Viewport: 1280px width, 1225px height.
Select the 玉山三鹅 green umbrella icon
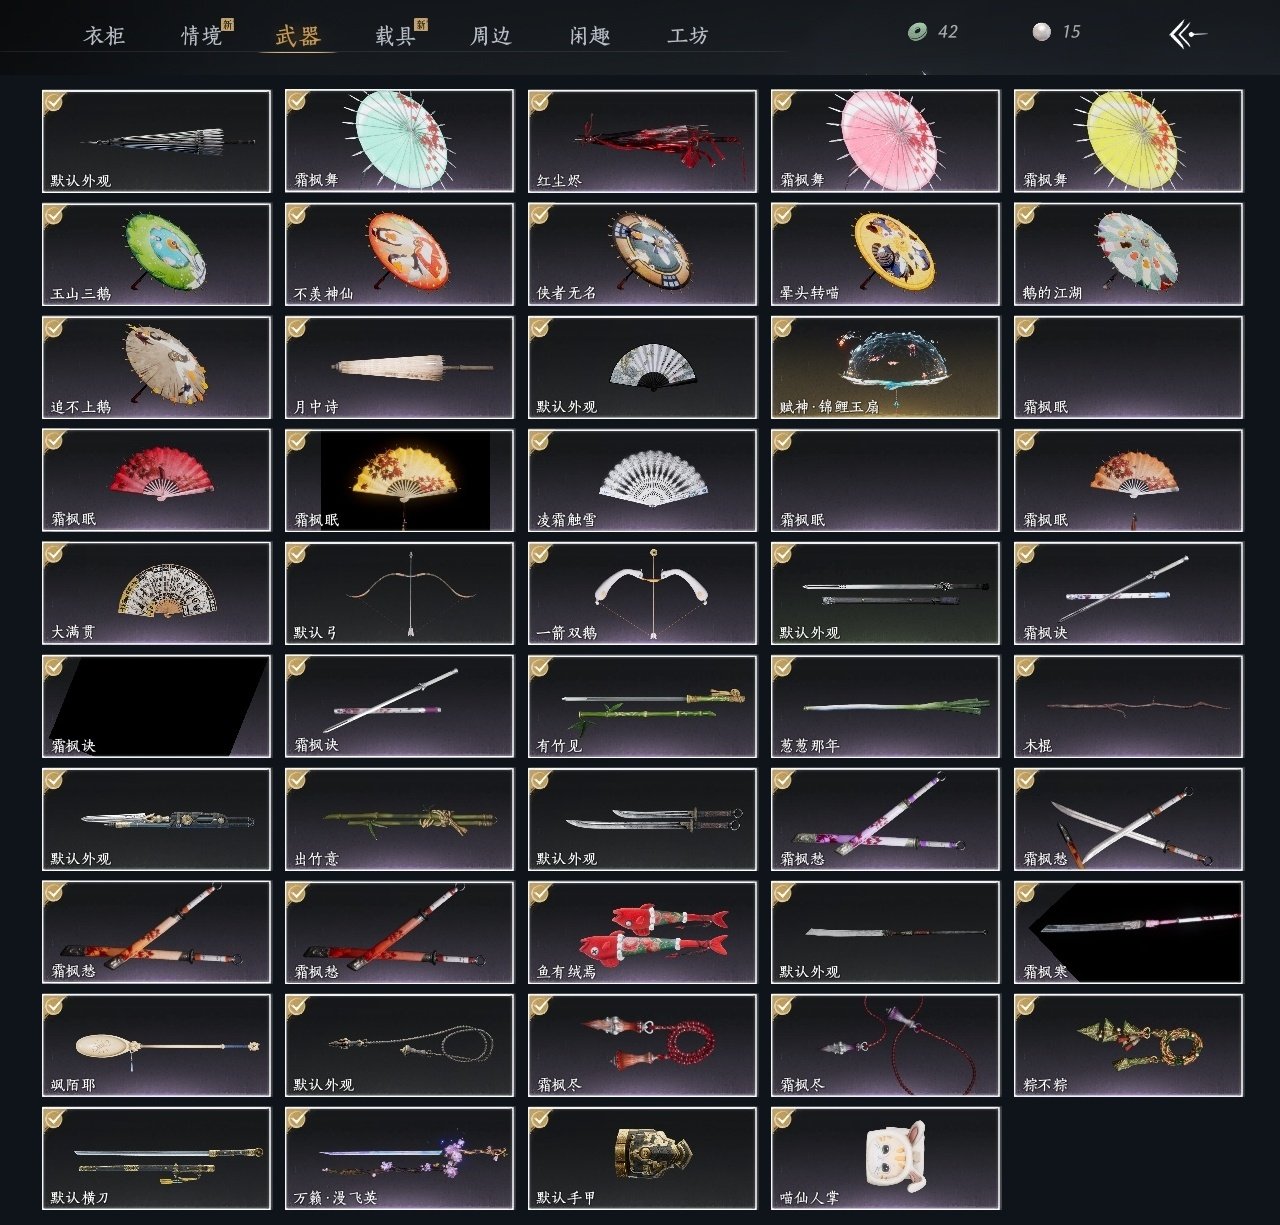tap(156, 254)
